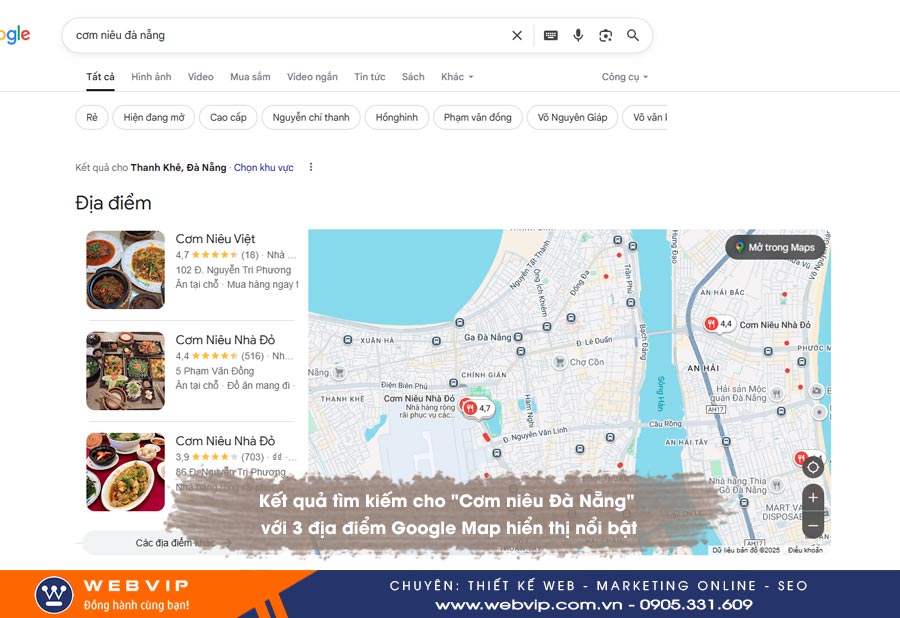This screenshot has height=618, width=900.
Task: Click the Ga Đà Nẵng station marker
Action: 518,337
